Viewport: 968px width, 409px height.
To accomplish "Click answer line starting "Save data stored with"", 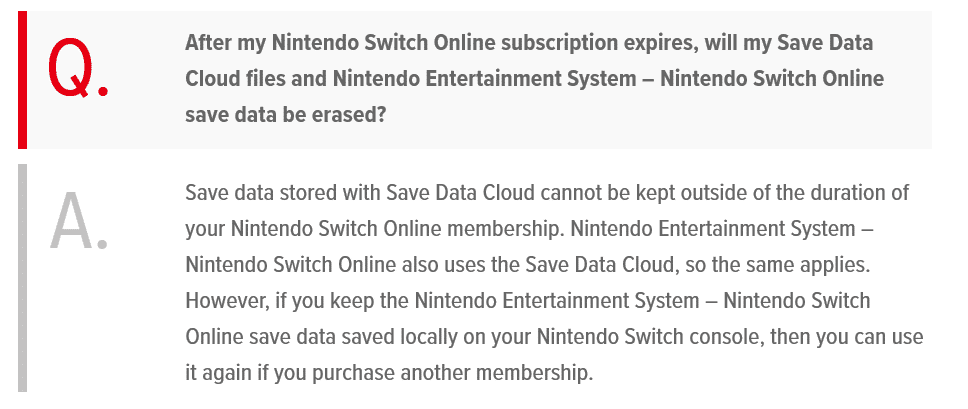I will point(547,192).
